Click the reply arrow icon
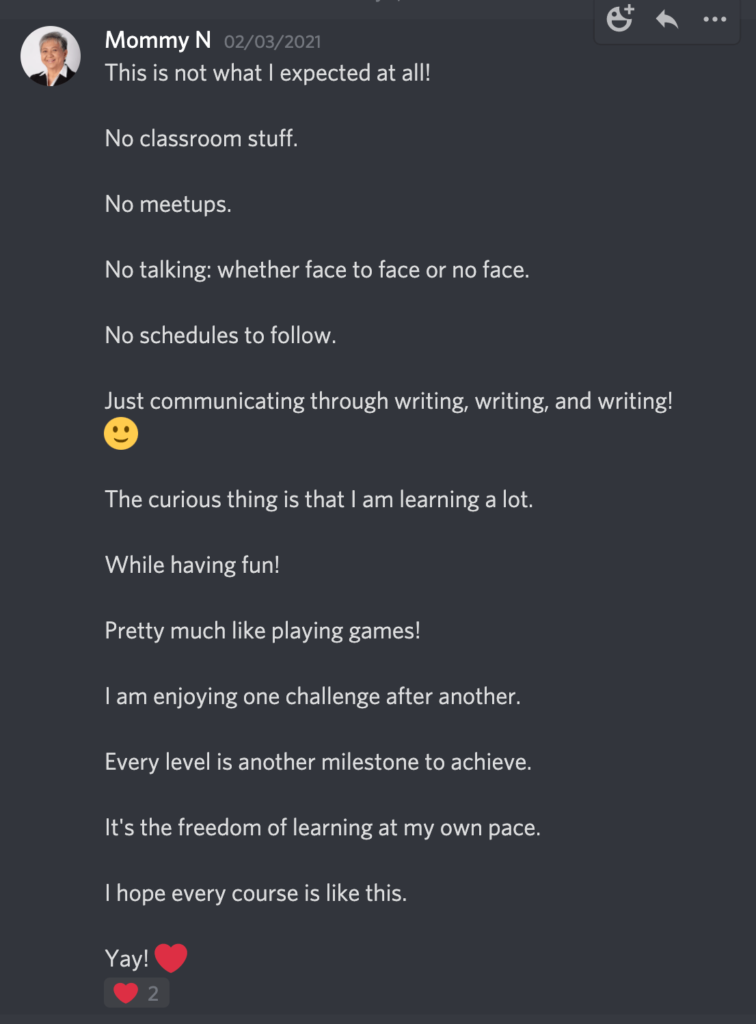 667,20
